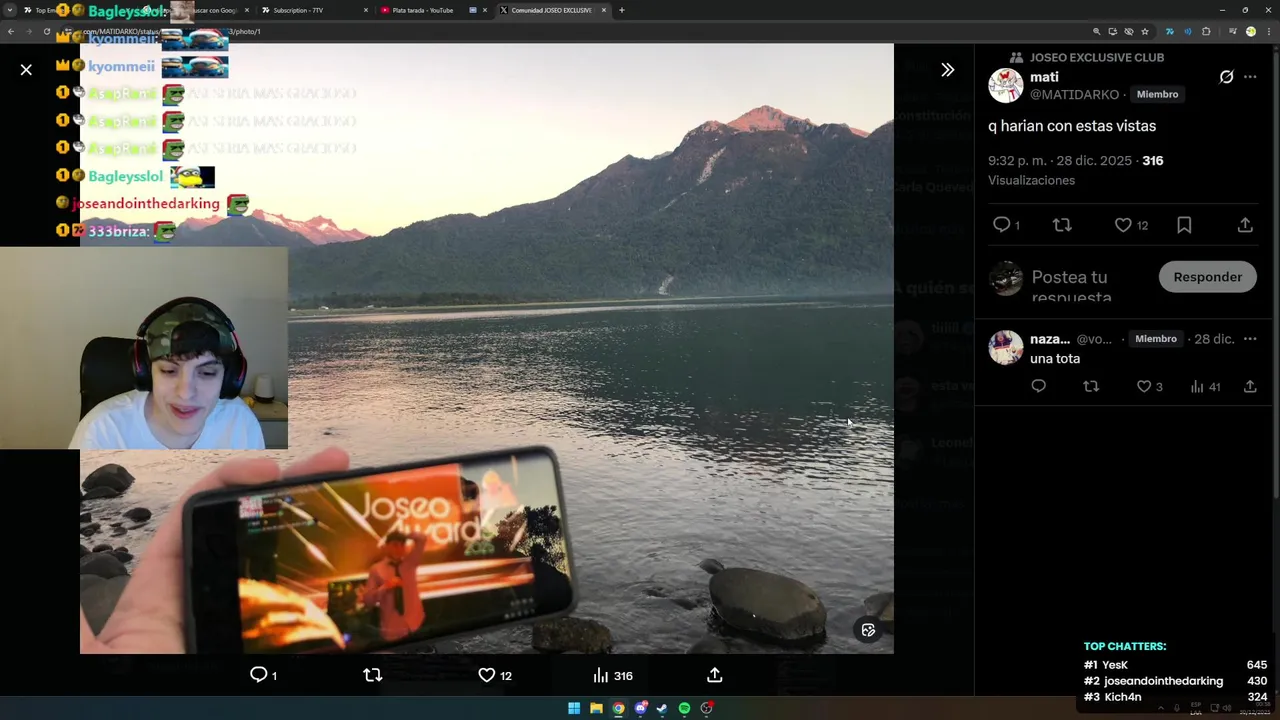
Task: Reload the current page
Action: [46, 31]
